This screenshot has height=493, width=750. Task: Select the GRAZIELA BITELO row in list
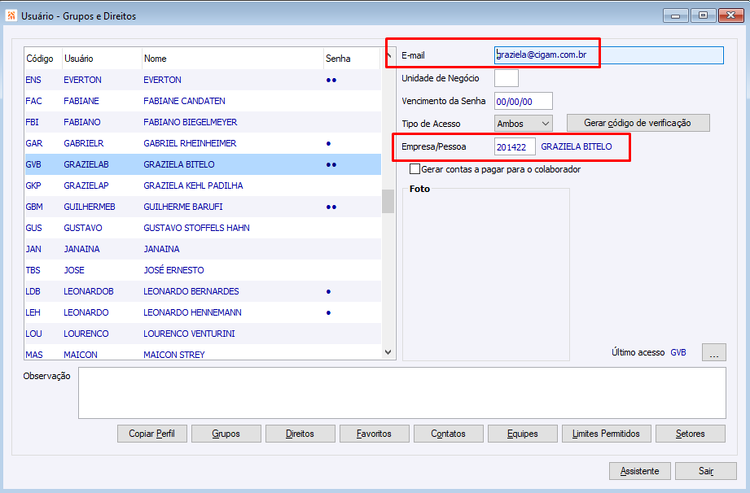click(203, 164)
